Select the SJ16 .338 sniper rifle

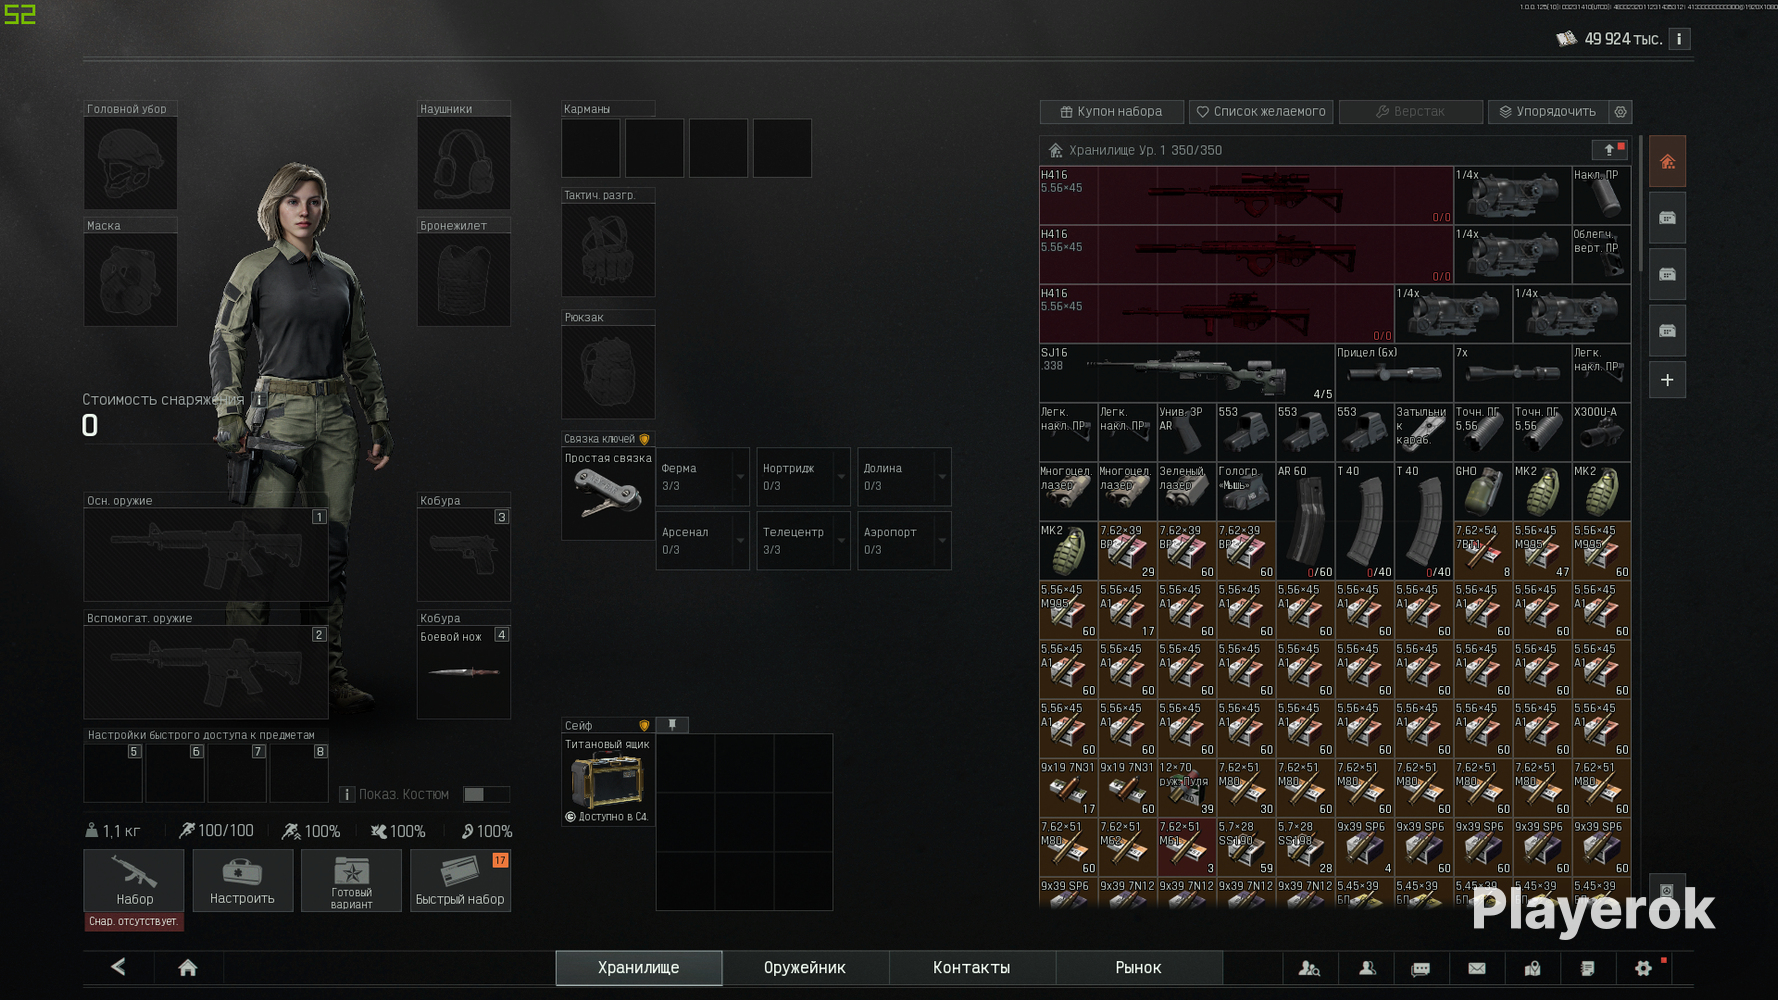[1186, 373]
